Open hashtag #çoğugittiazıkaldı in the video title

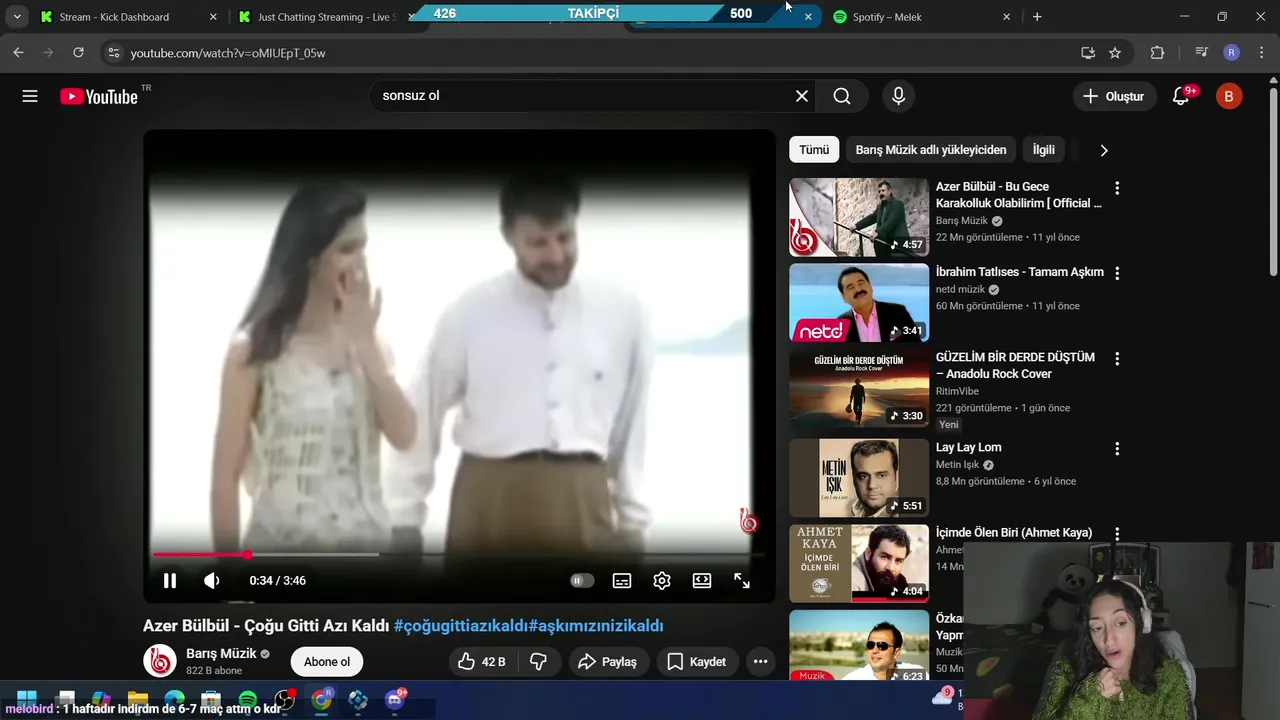coord(461,626)
